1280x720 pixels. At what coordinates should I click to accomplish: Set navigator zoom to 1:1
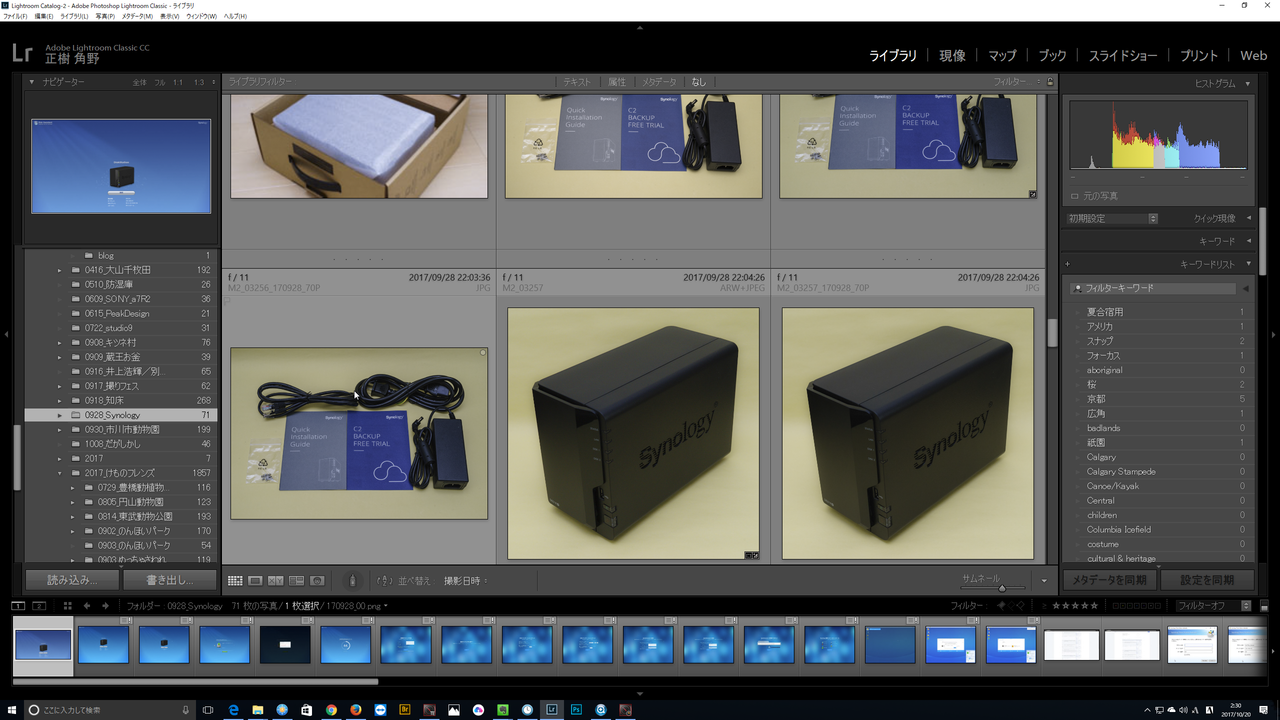(x=178, y=82)
